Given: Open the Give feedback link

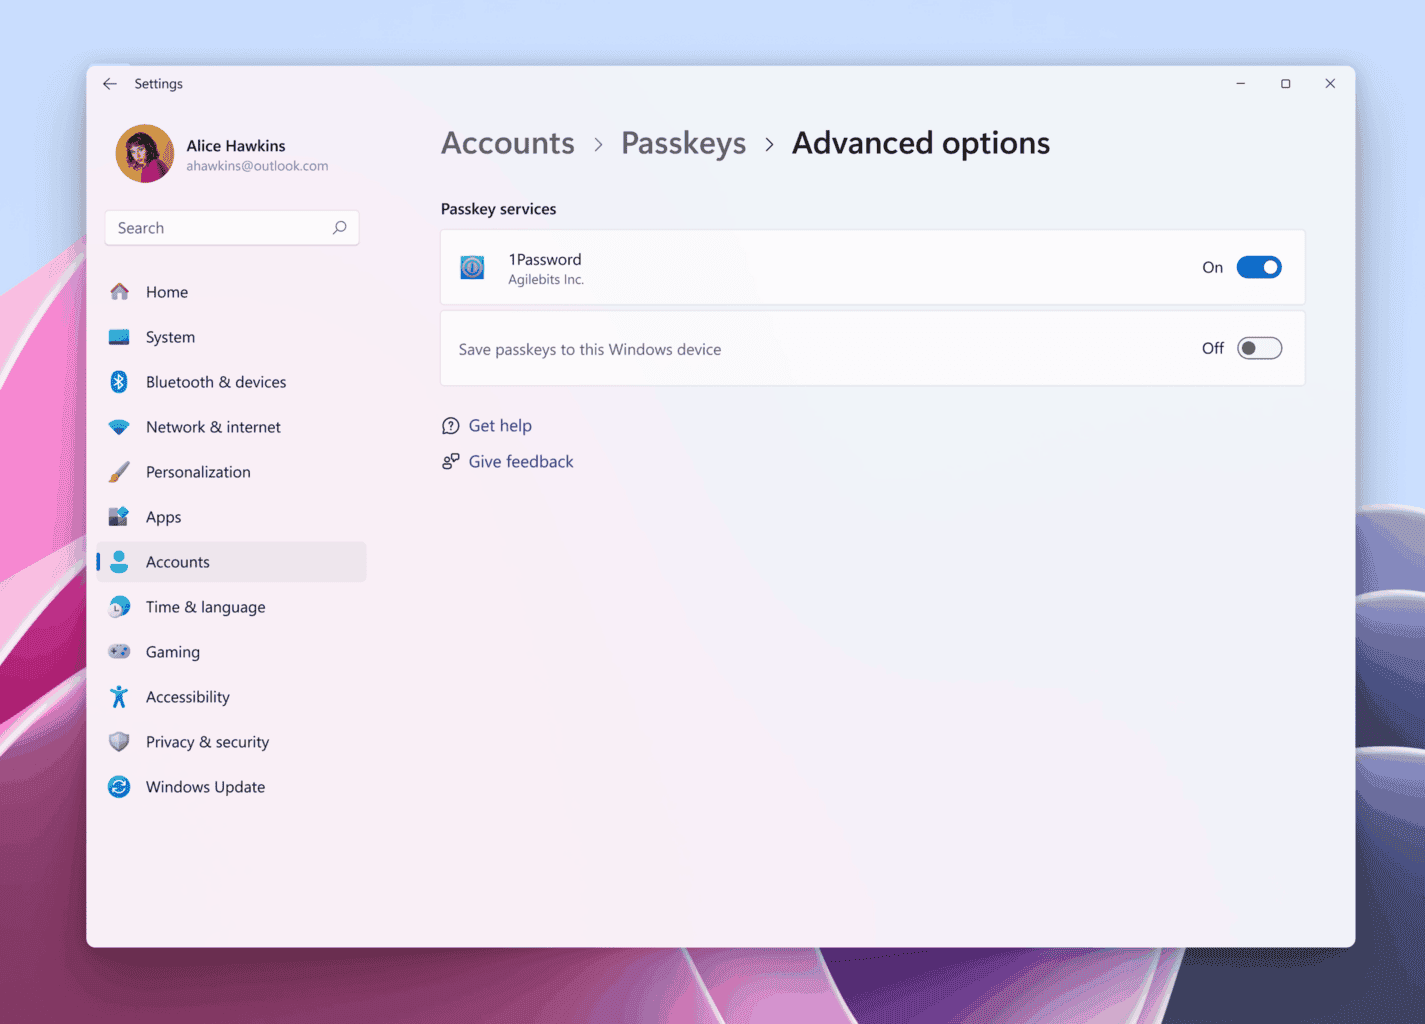Looking at the screenshot, I should 521,461.
